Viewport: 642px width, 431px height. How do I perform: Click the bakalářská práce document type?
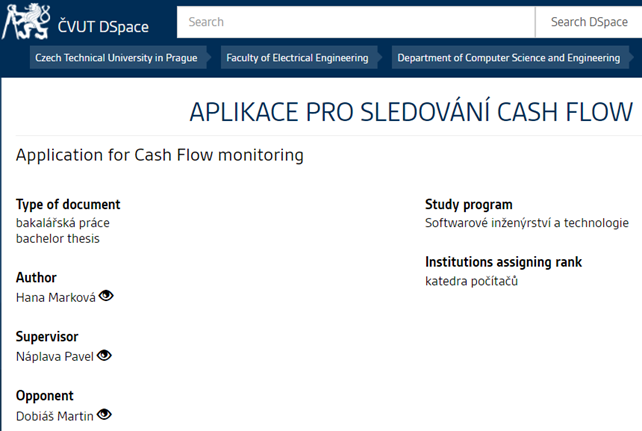tap(63, 223)
